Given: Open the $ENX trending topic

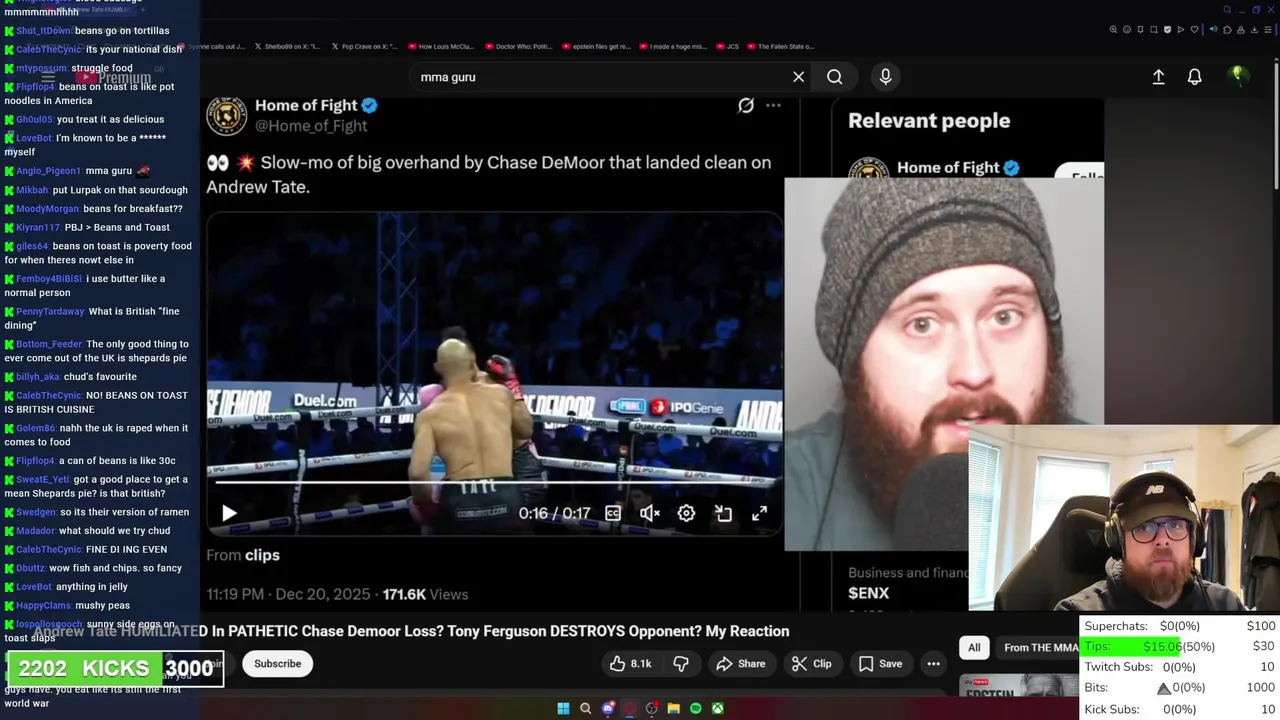Looking at the screenshot, I should pos(868,593).
